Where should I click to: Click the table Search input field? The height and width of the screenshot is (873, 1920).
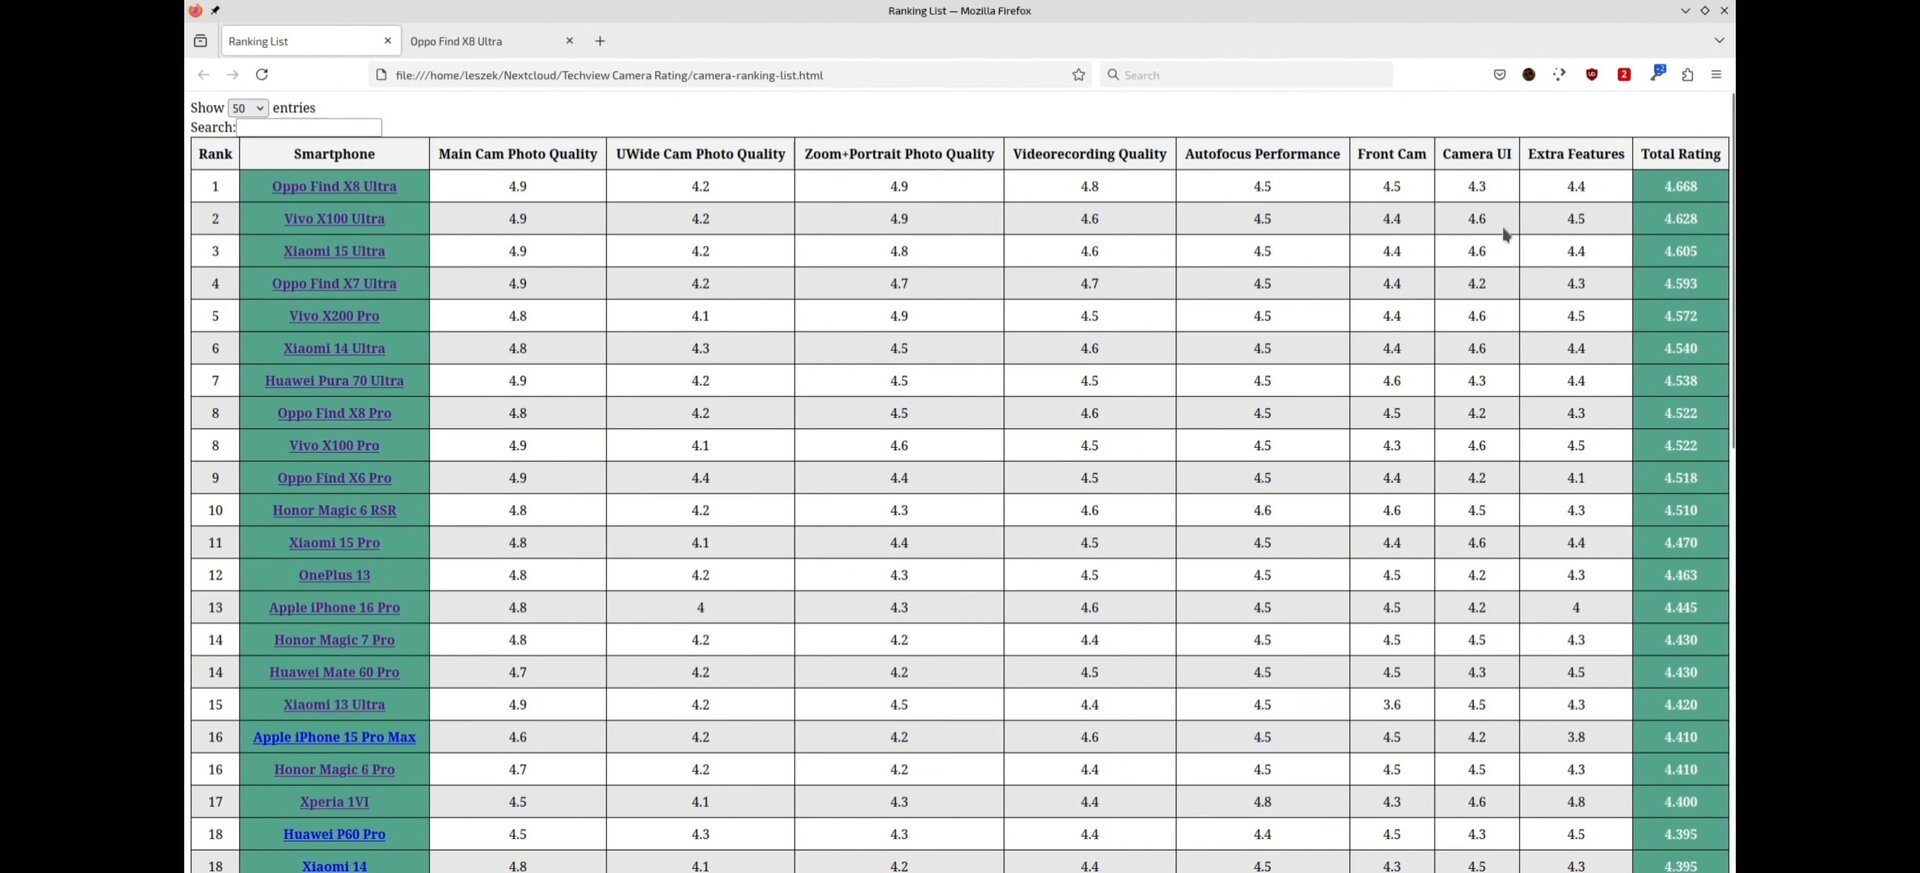(309, 128)
